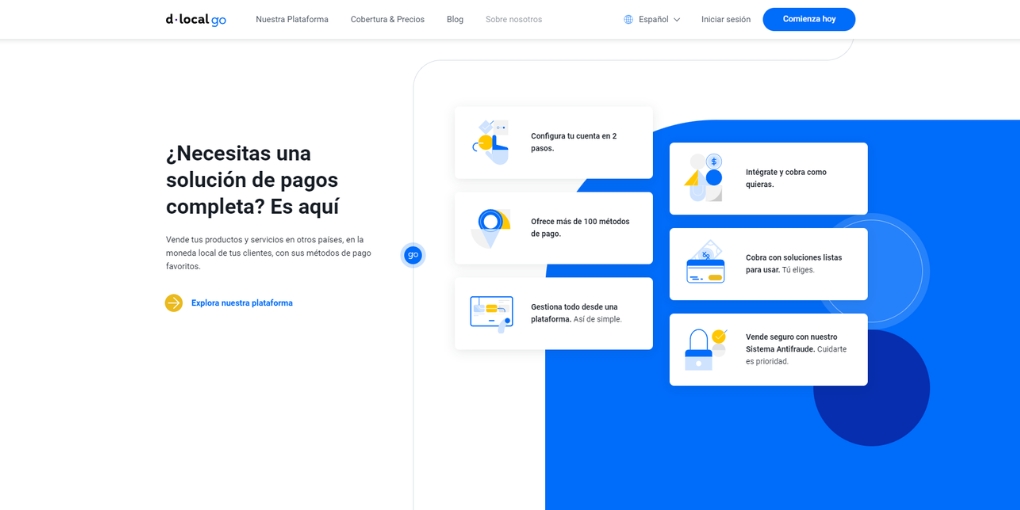Image resolution: width=1020 pixels, height=510 pixels.
Task: Go to Cobertura & Precios page
Action: [387, 19]
